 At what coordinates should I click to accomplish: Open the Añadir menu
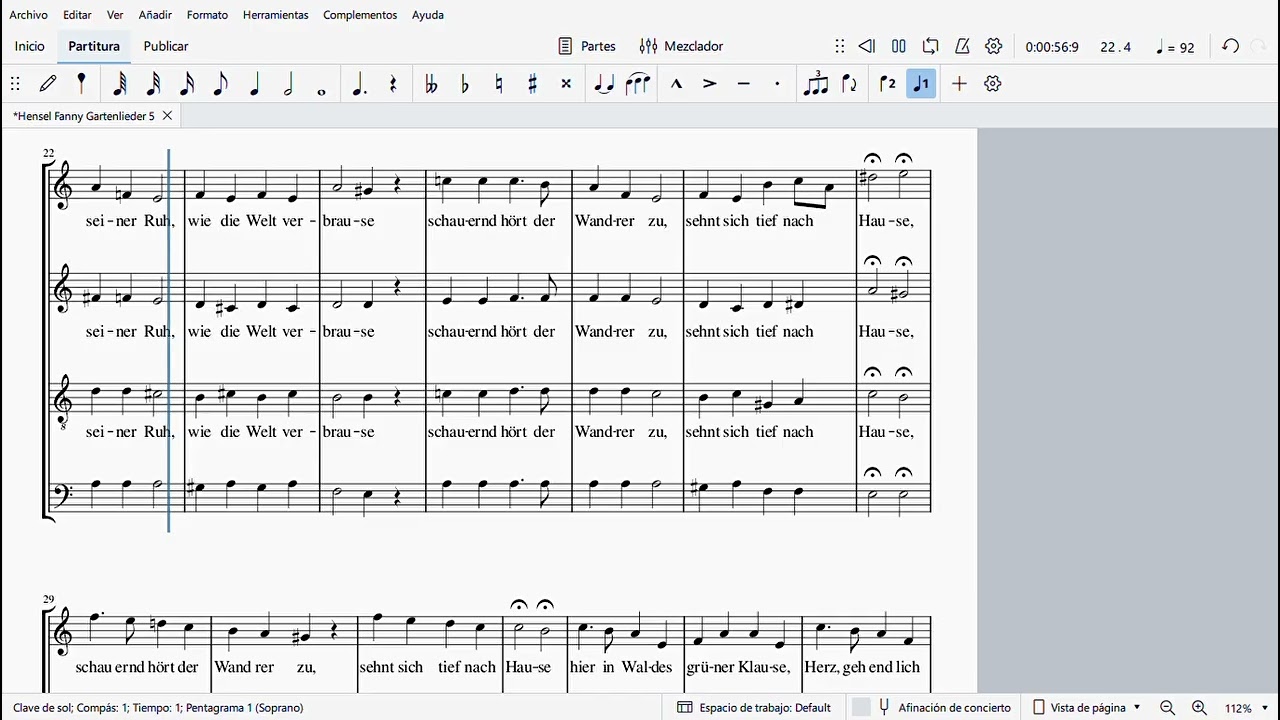[155, 15]
